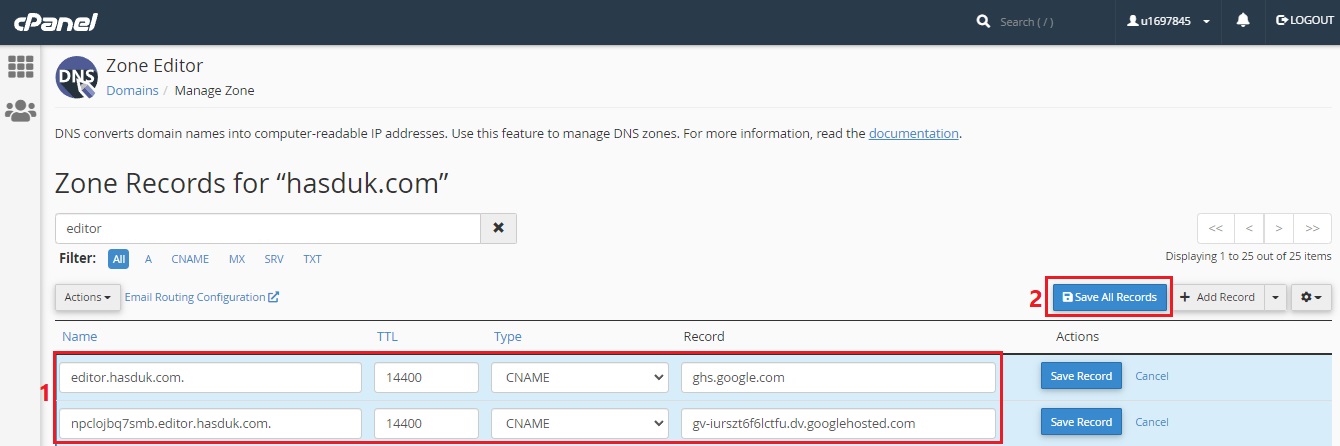Filter records by TXT type

312,259
